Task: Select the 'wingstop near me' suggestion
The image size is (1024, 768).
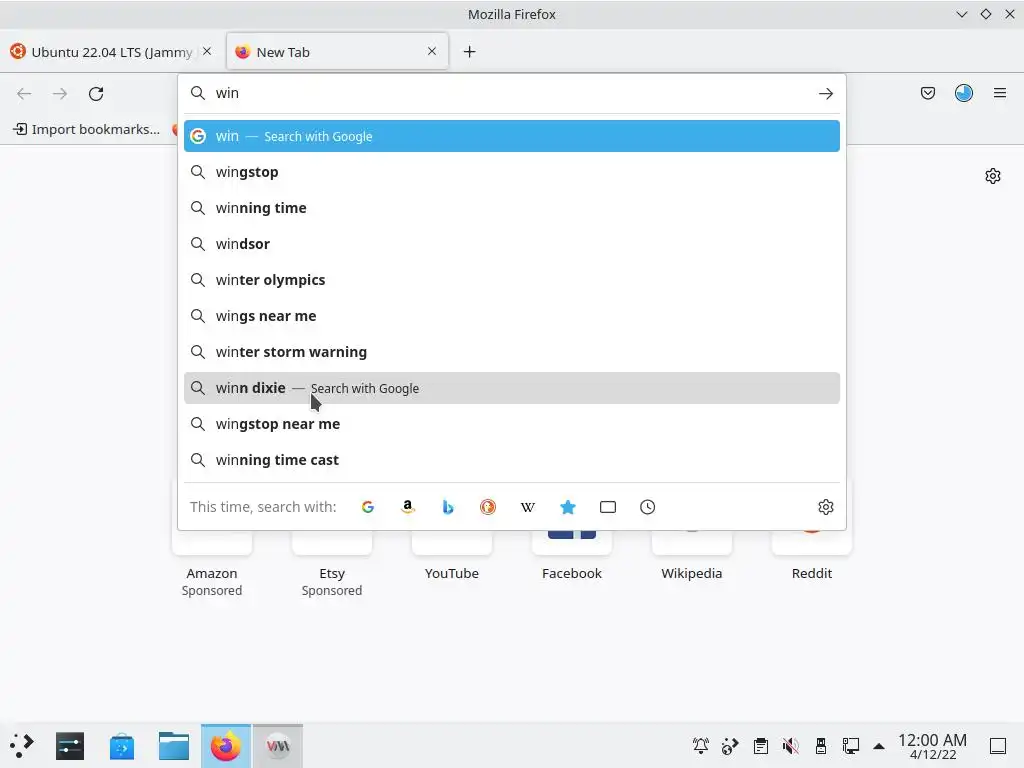Action: click(512, 424)
